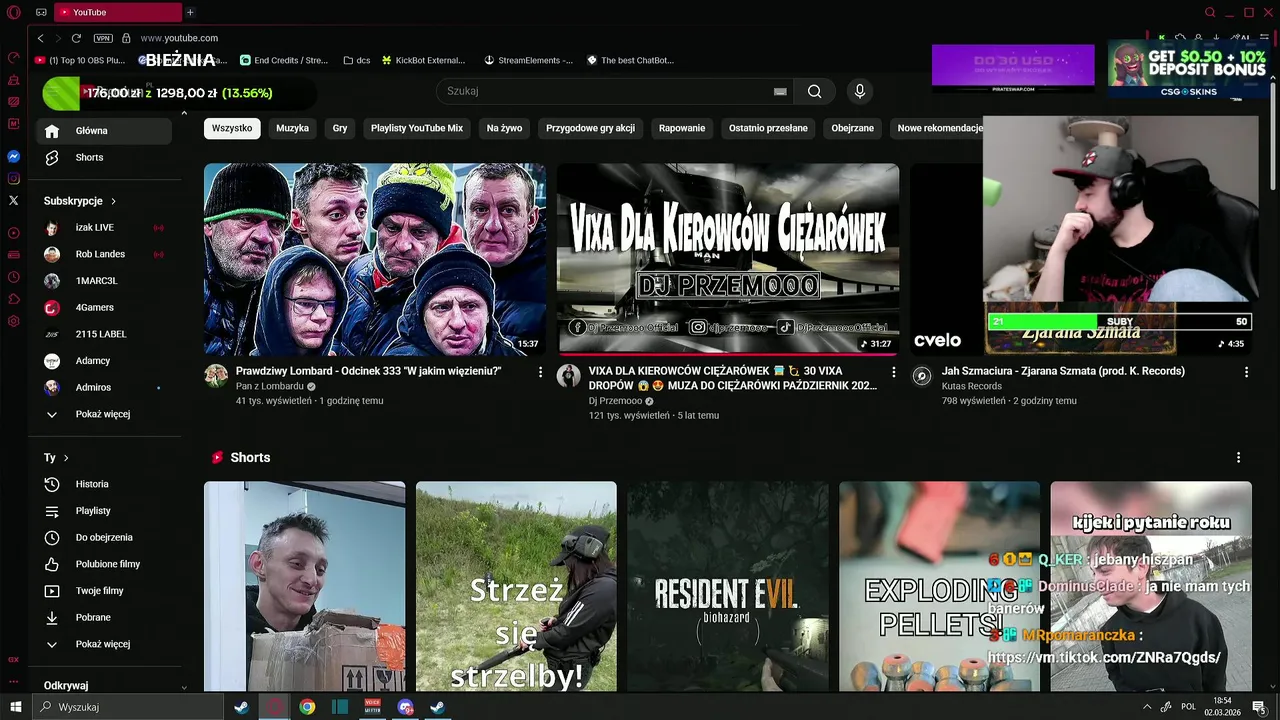Expand the Subskrypcje section chevron
This screenshot has height=720, width=1280.
[x=113, y=201]
